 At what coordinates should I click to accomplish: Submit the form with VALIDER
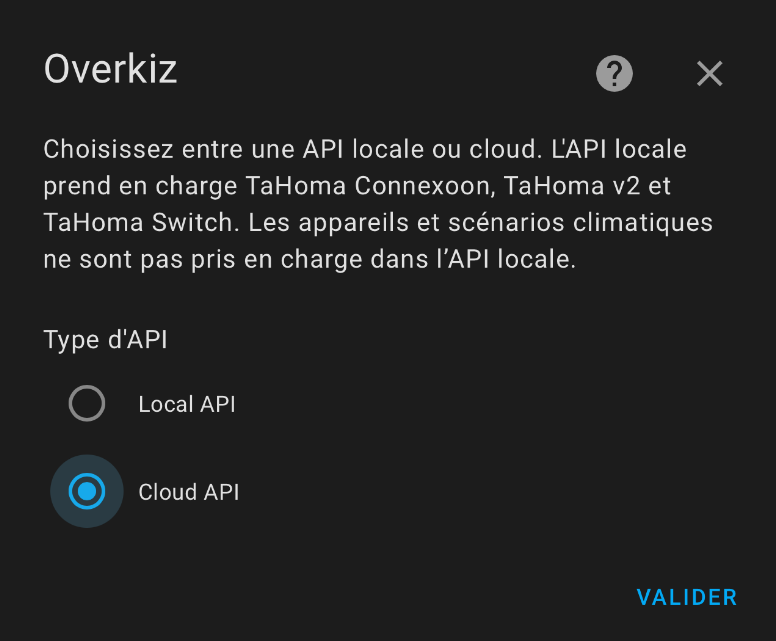(x=686, y=597)
